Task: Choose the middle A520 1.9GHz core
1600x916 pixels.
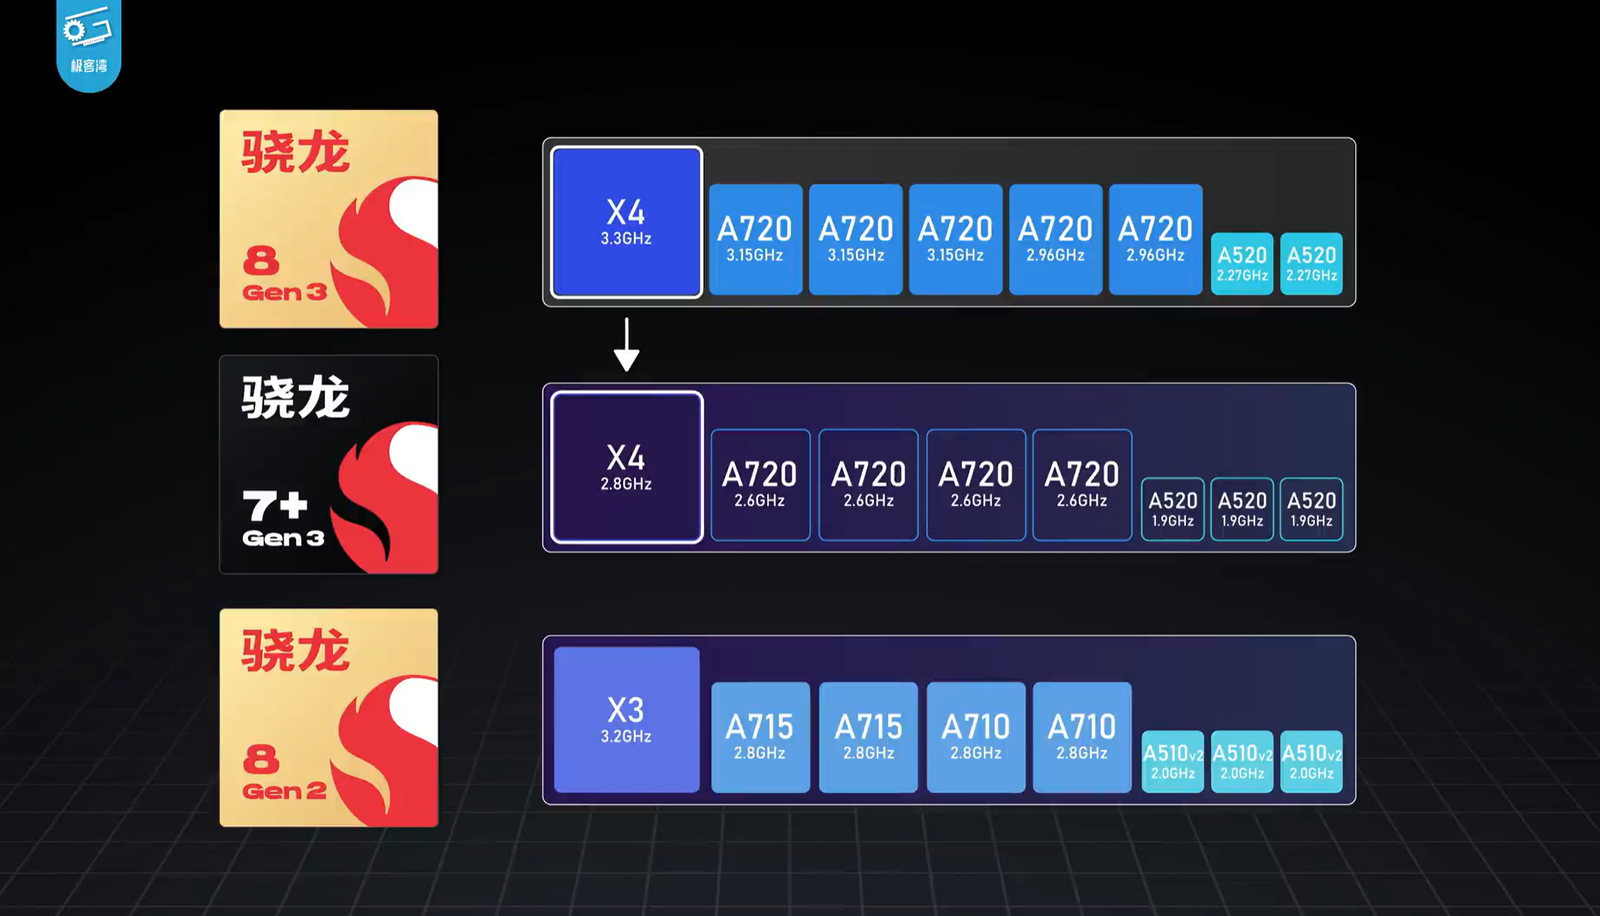Action: [1242, 509]
